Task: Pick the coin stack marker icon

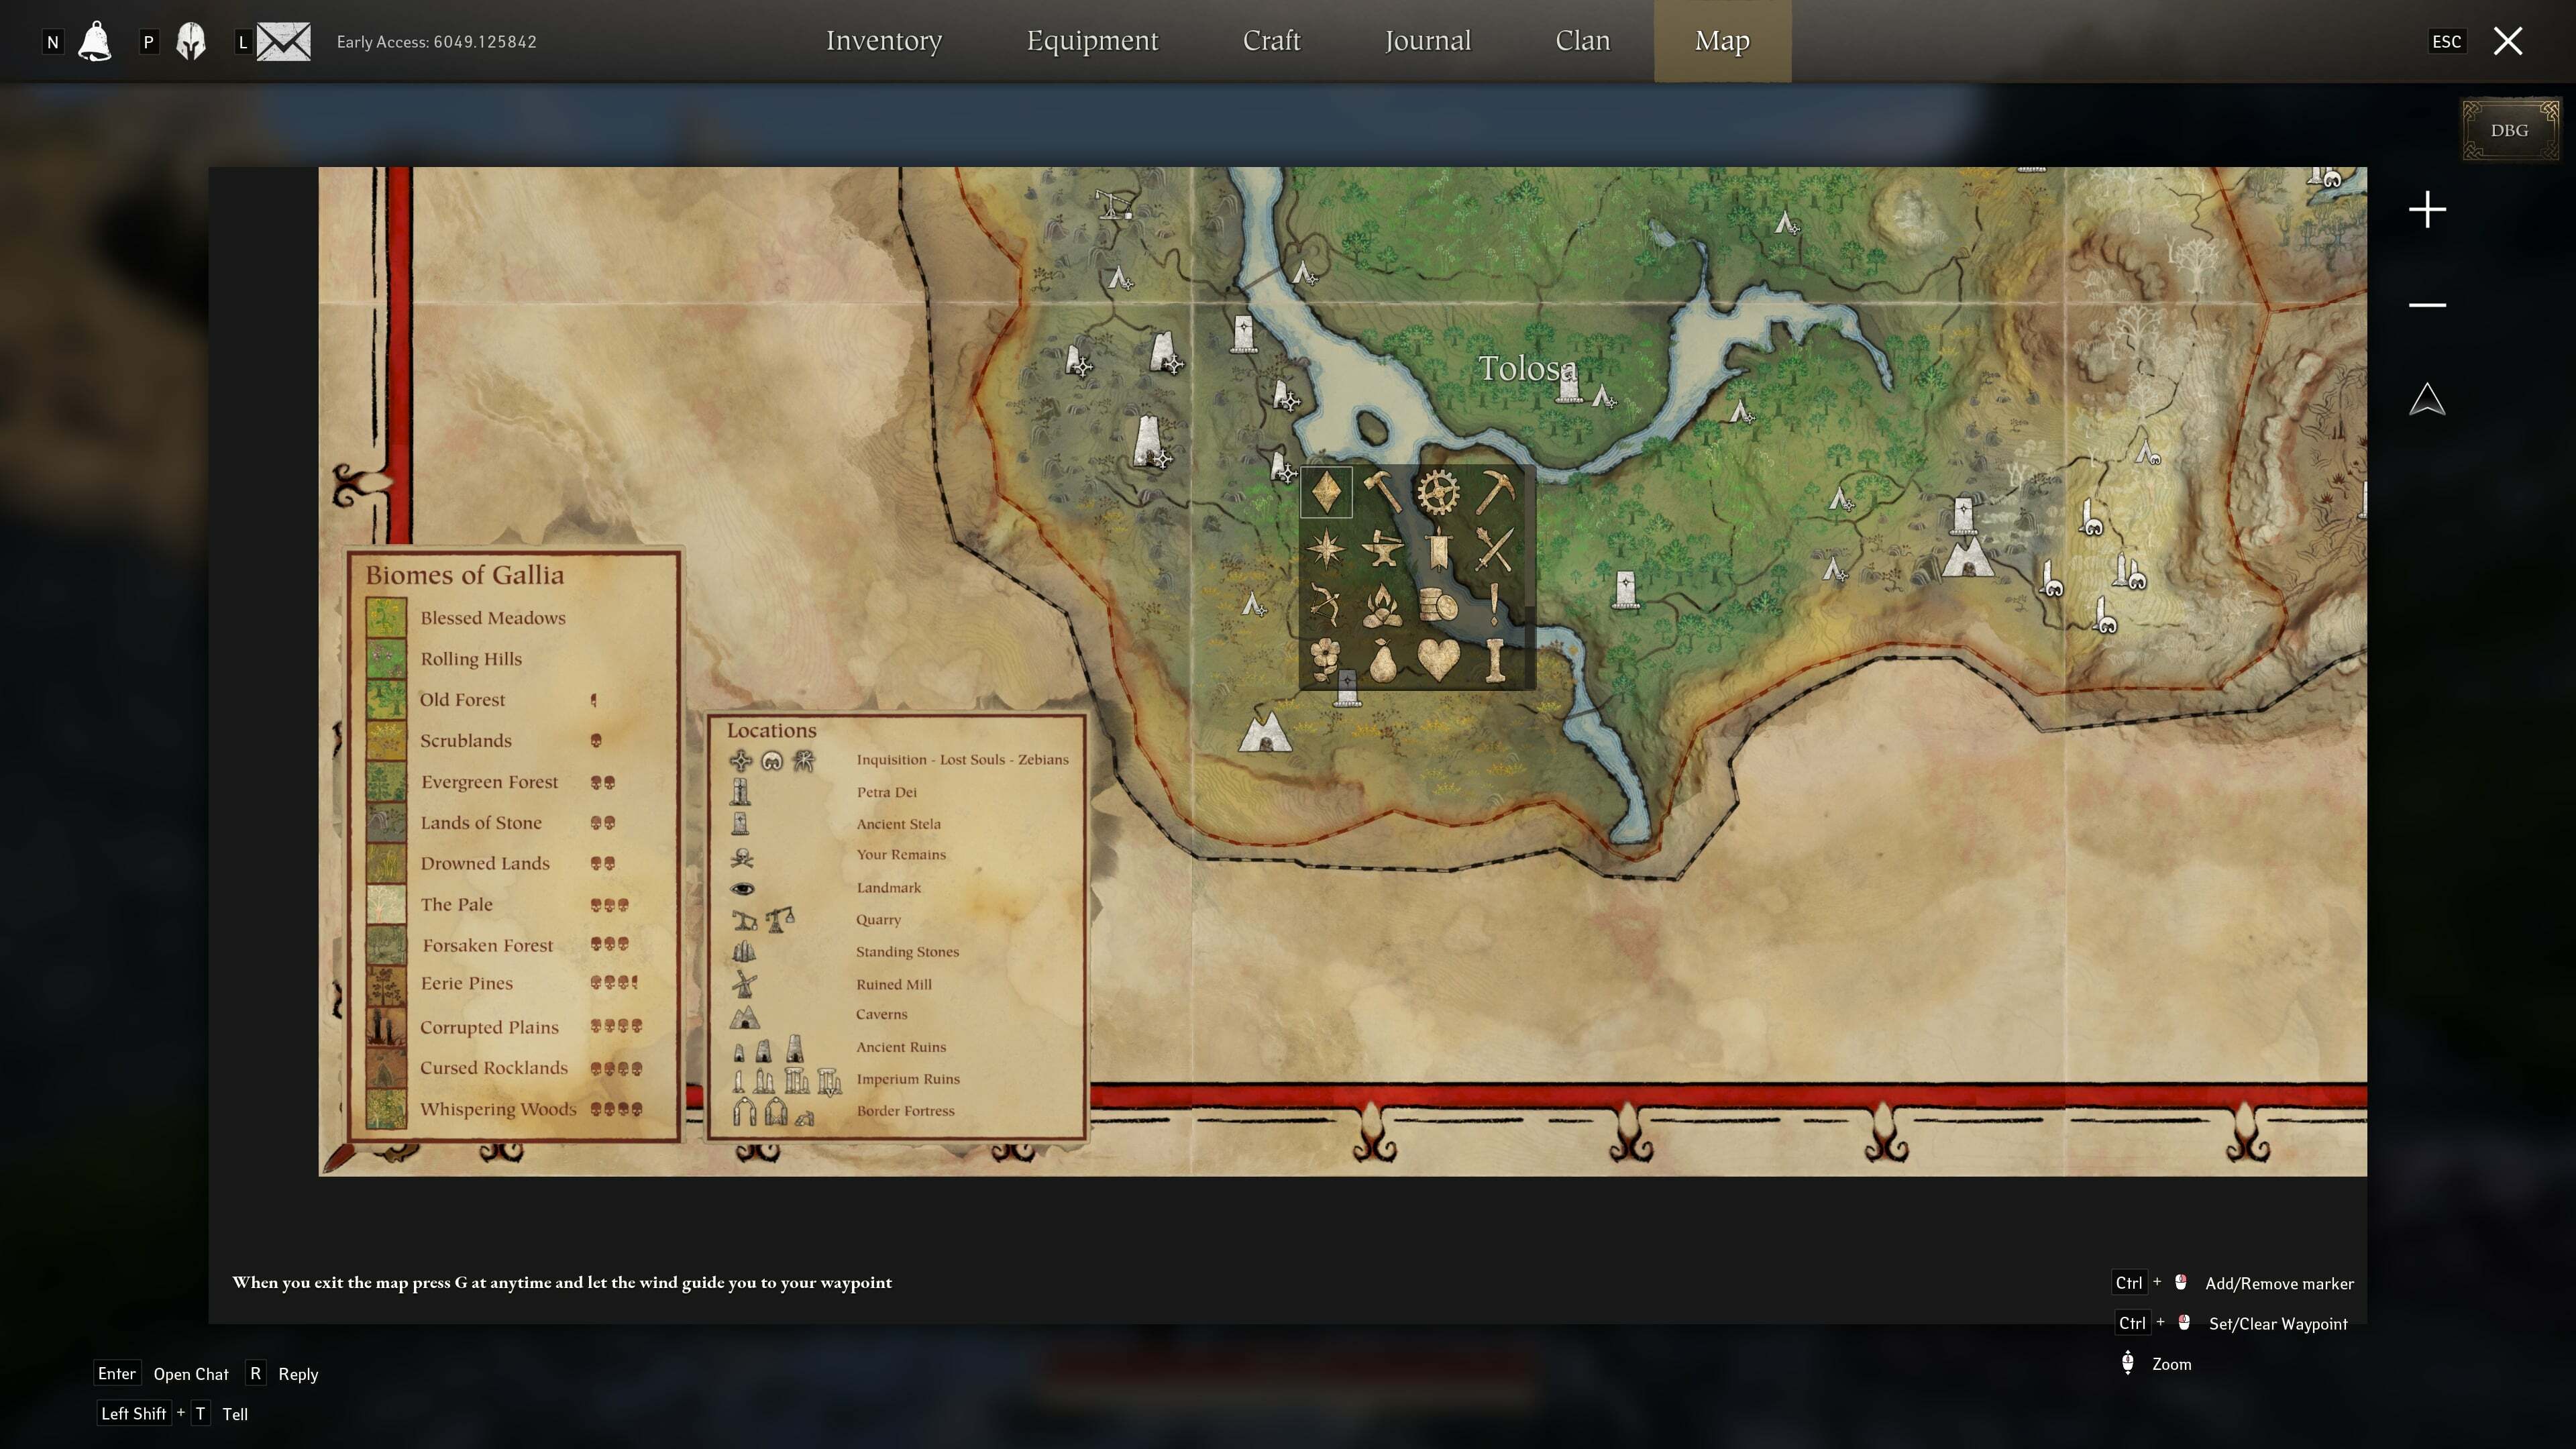Action: click(1438, 605)
